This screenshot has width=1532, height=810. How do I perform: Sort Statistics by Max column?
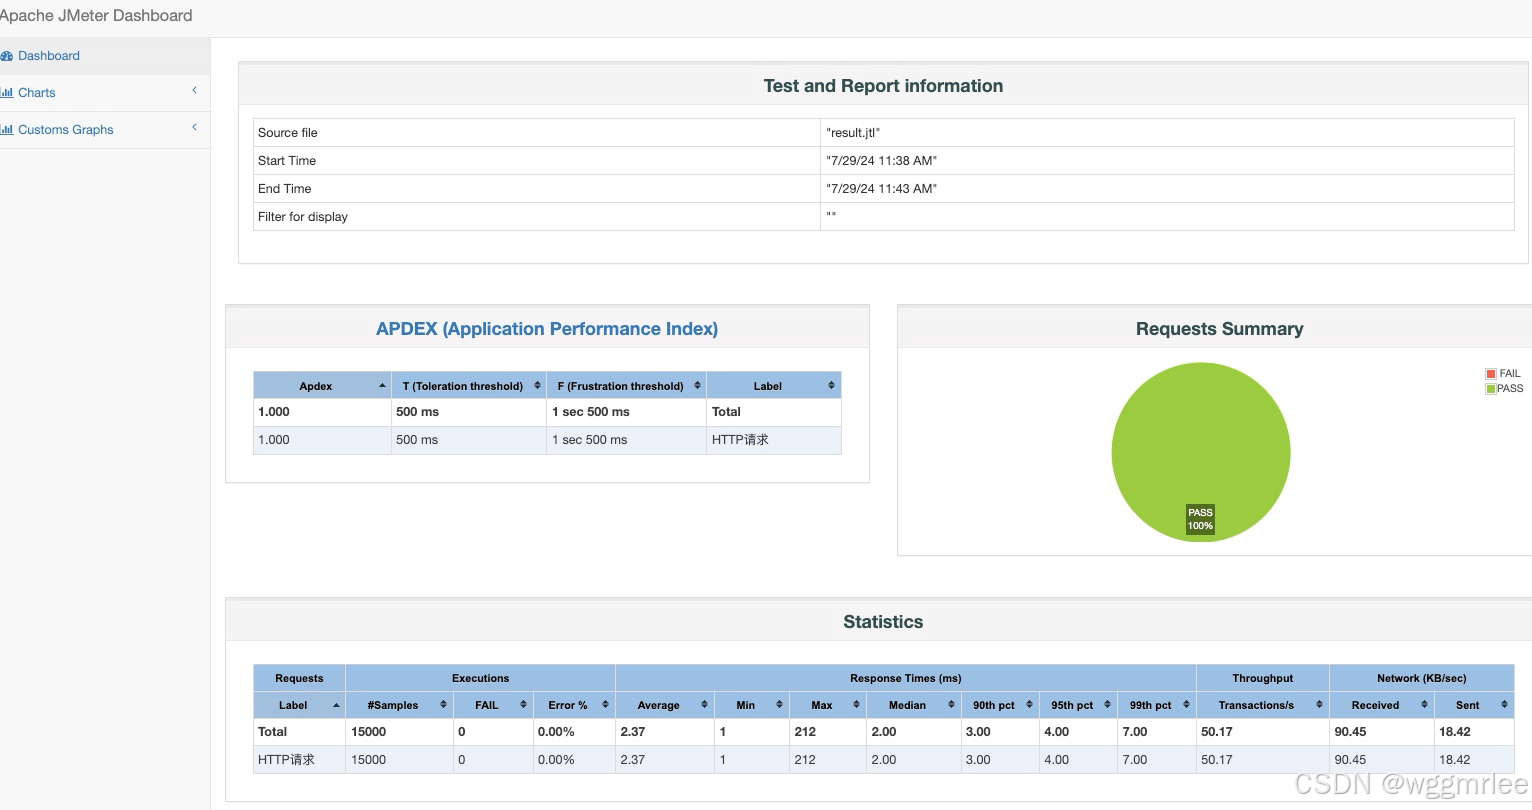coord(828,705)
